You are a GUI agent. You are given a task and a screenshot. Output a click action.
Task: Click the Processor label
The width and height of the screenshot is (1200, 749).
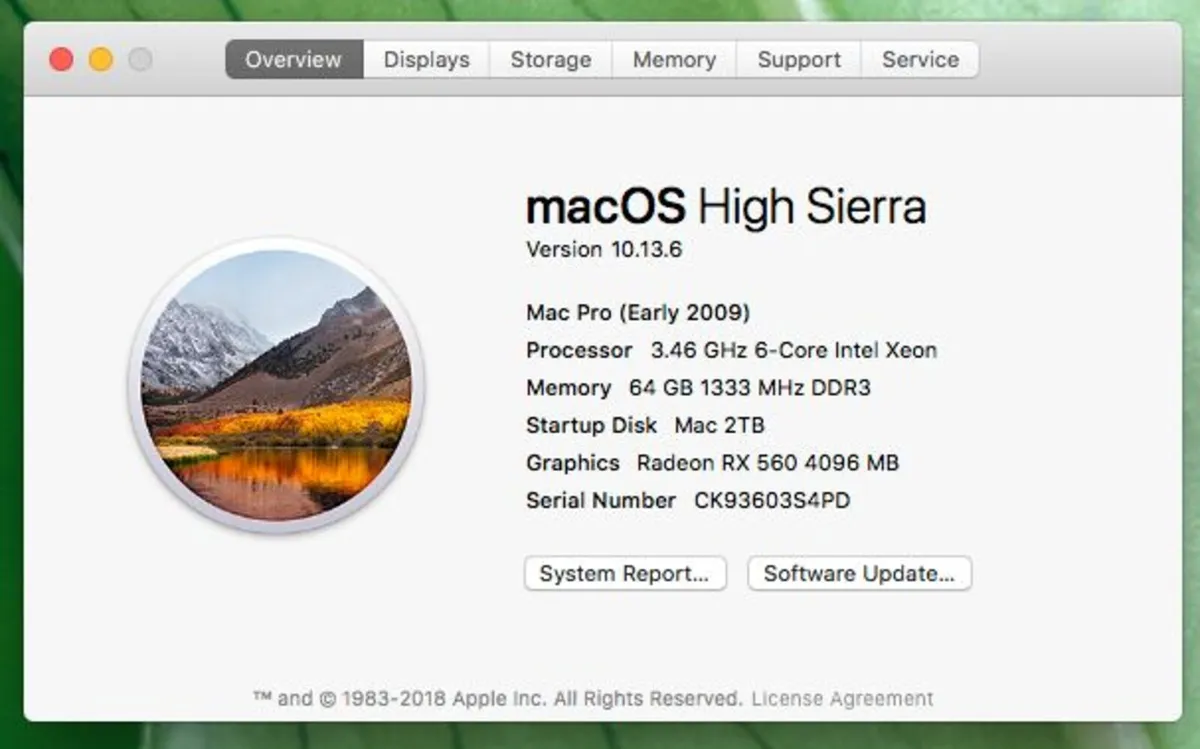(579, 351)
